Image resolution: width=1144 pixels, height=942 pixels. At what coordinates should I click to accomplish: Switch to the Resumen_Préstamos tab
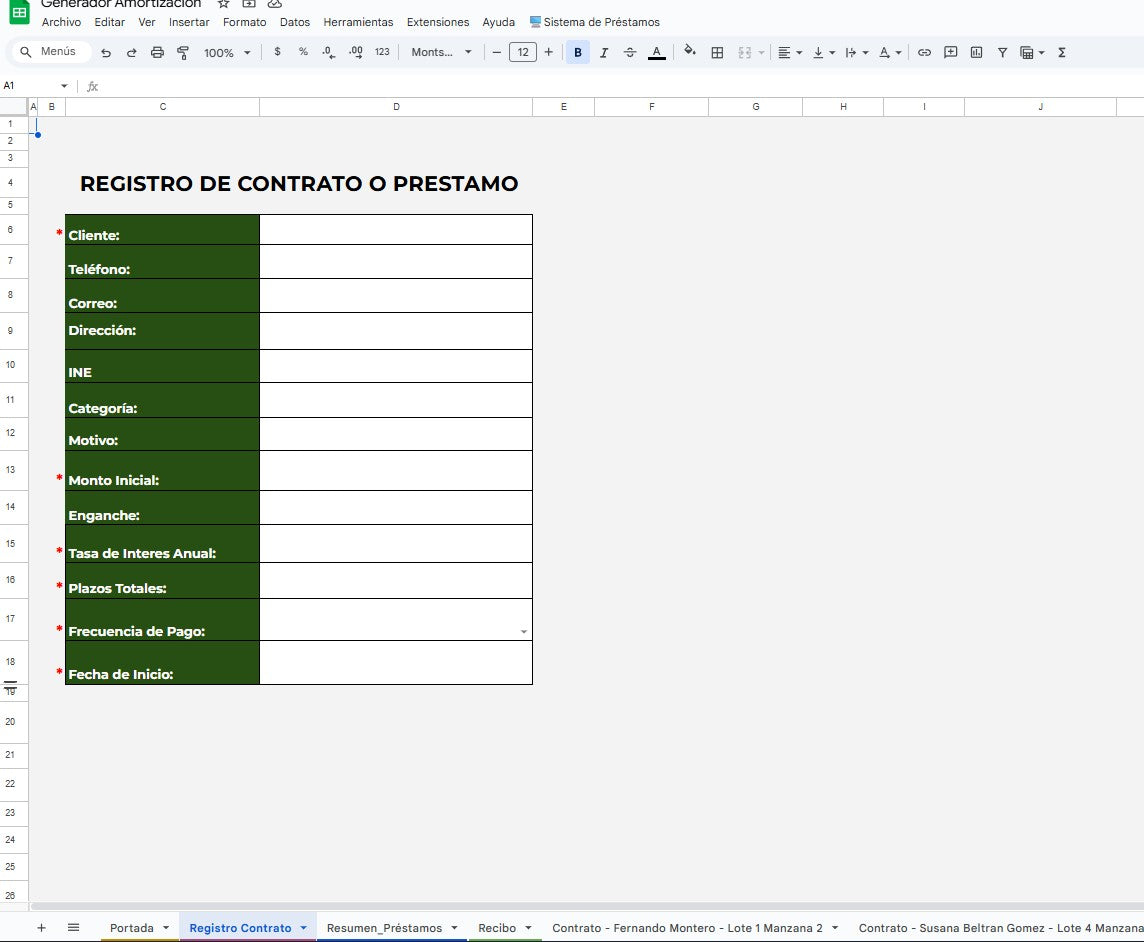tap(384, 928)
